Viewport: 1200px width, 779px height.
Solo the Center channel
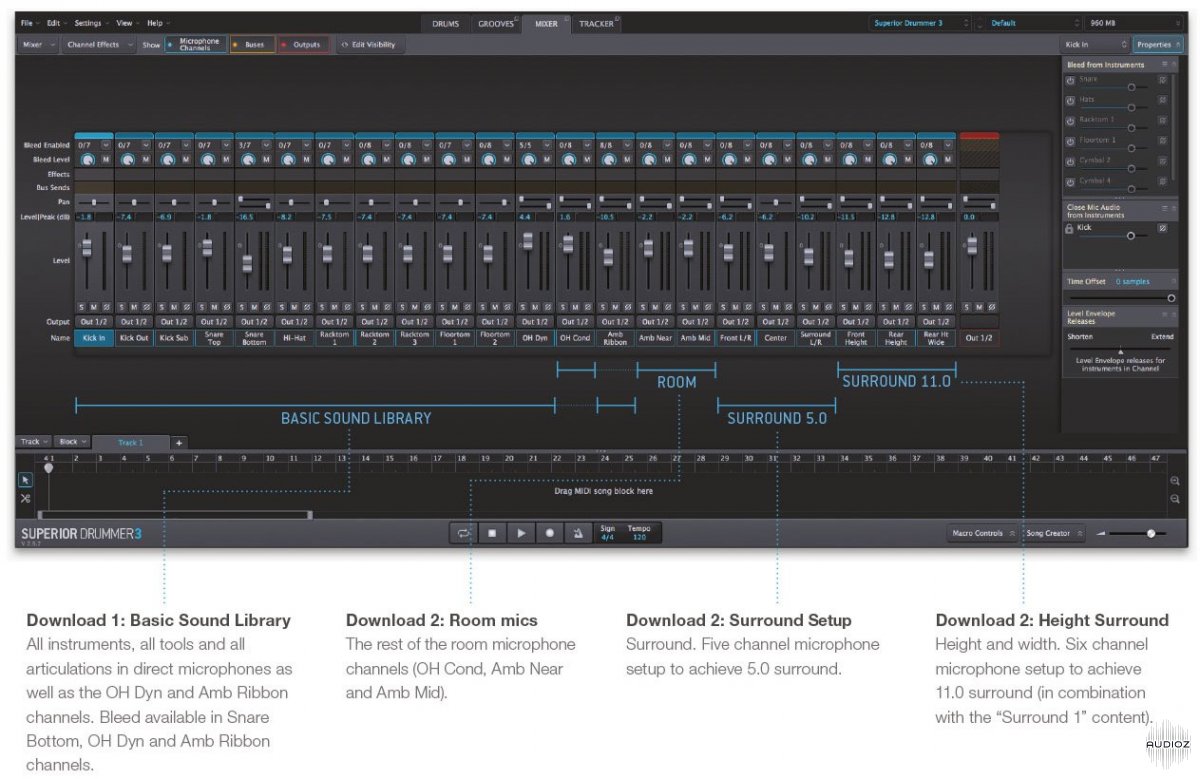coord(761,307)
